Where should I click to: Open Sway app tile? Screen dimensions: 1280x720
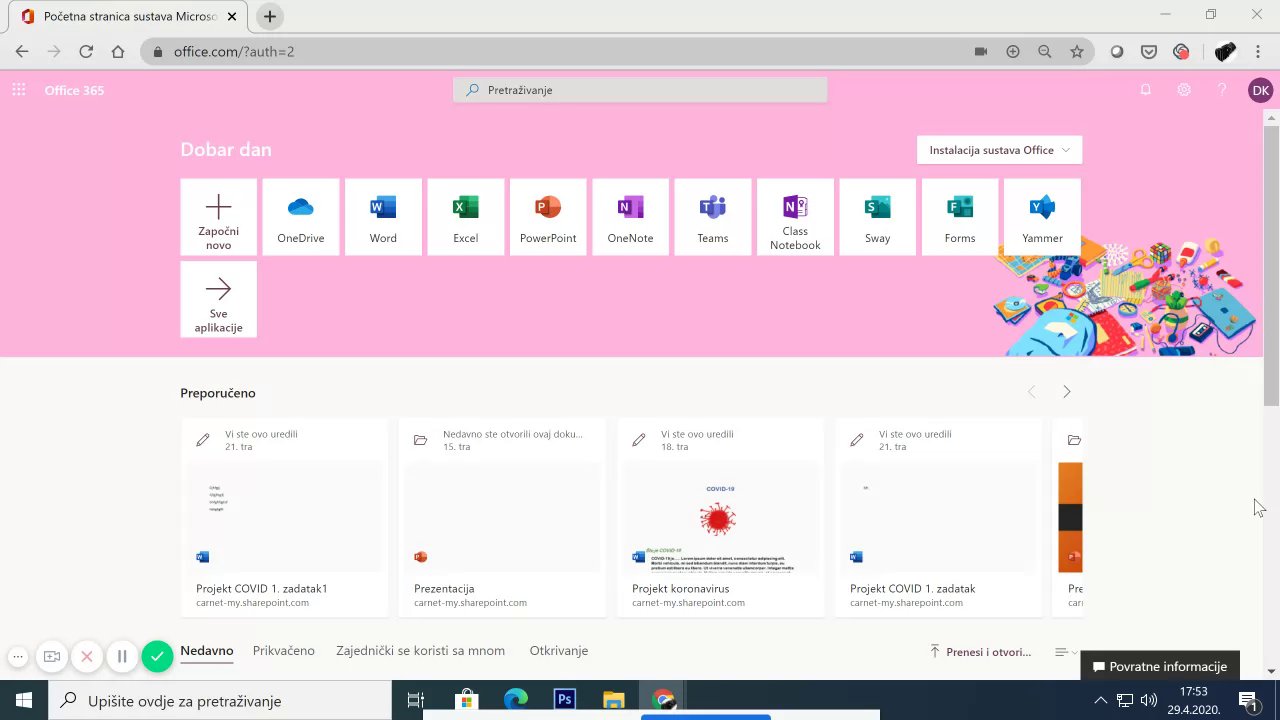(877, 217)
